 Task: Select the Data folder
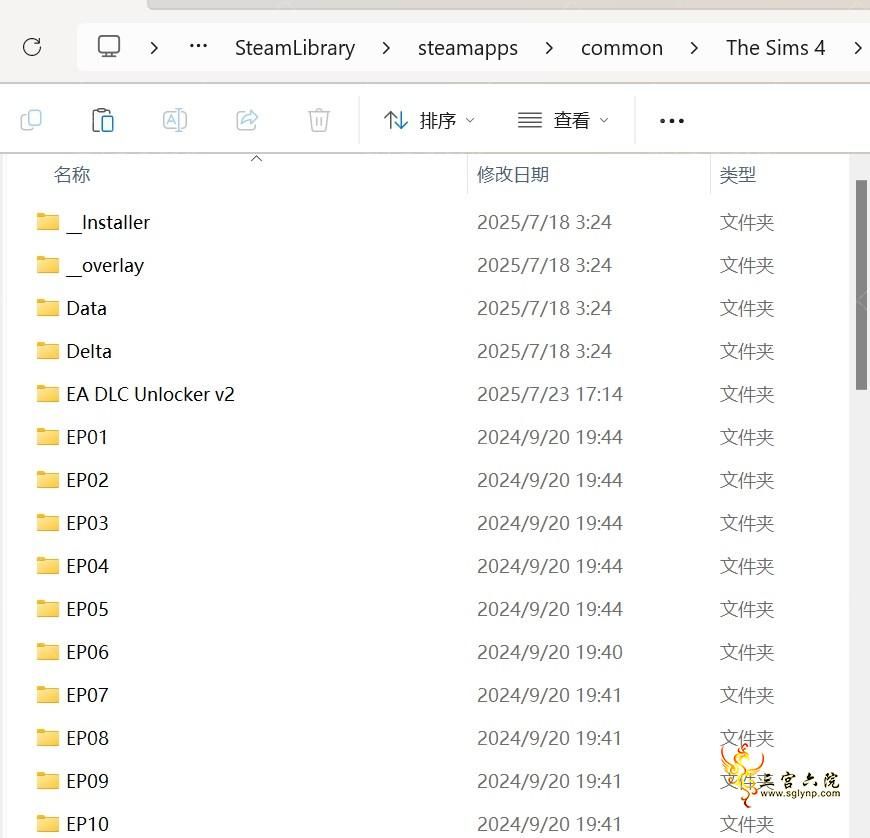coord(86,308)
